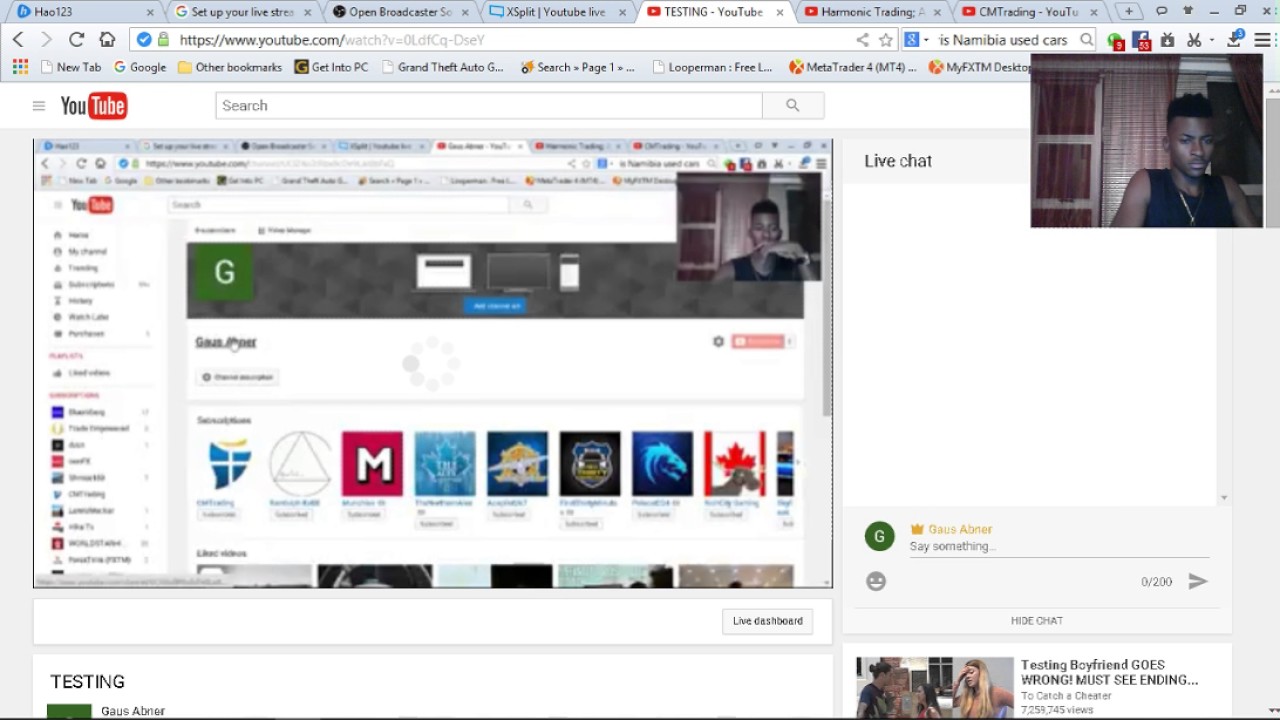The width and height of the screenshot is (1280, 720).
Task: Open the emoji picker in live chat
Action: [876, 581]
